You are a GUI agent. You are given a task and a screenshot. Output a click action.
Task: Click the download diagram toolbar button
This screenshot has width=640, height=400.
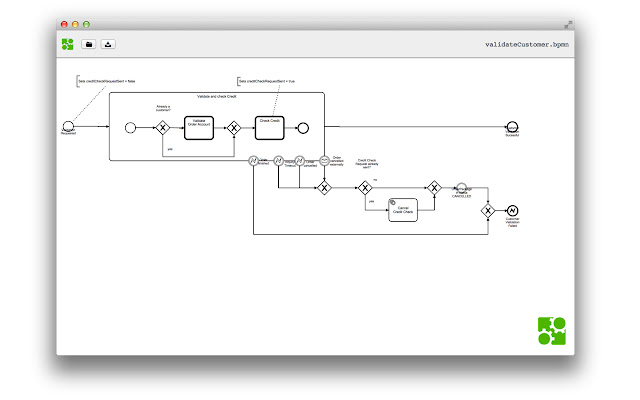pos(108,44)
